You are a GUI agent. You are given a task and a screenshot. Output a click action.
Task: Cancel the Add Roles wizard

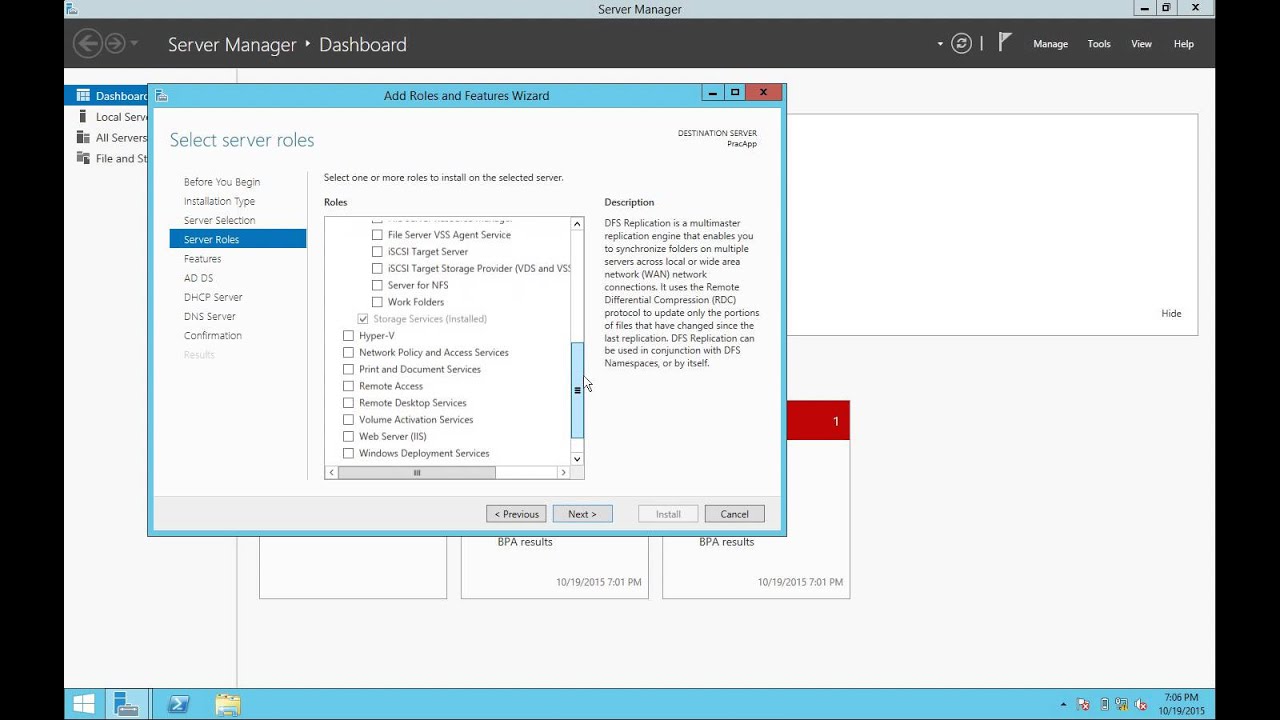pyautogui.click(x=734, y=514)
